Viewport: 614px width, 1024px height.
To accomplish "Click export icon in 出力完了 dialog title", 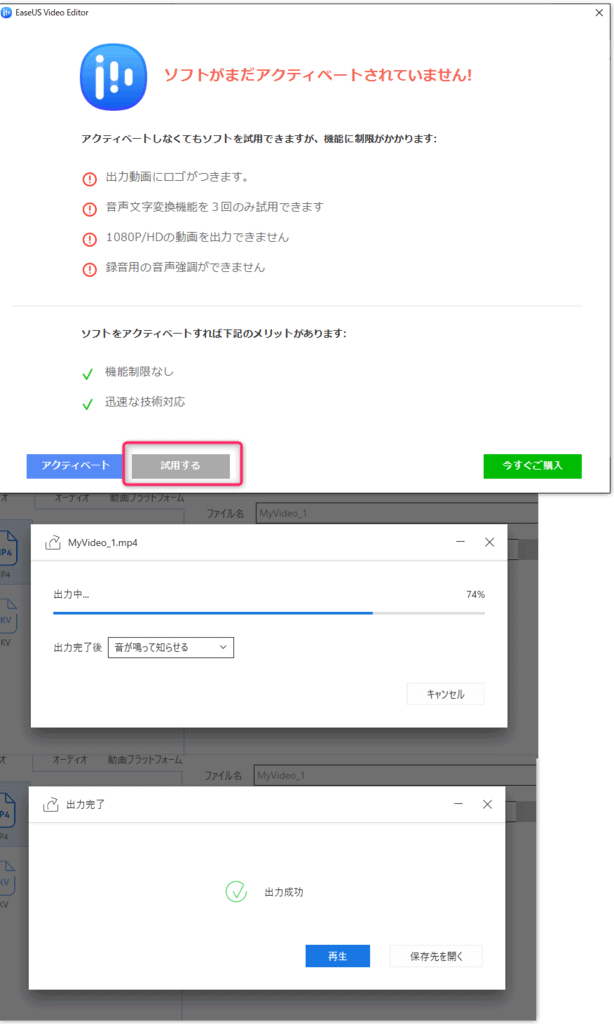I will pyautogui.click(x=51, y=804).
